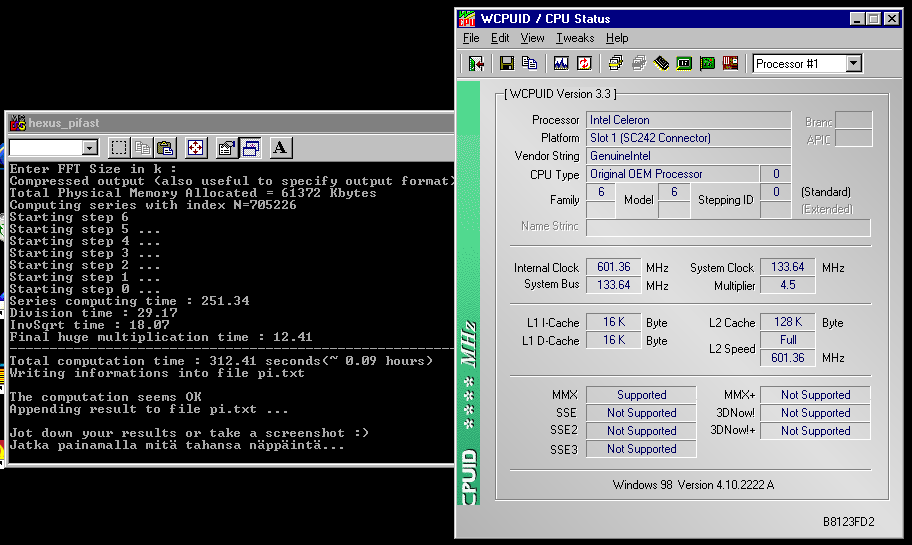Click the dark red board icon in toolbar
Image resolution: width=912 pixels, height=545 pixels.
click(x=731, y=63)
